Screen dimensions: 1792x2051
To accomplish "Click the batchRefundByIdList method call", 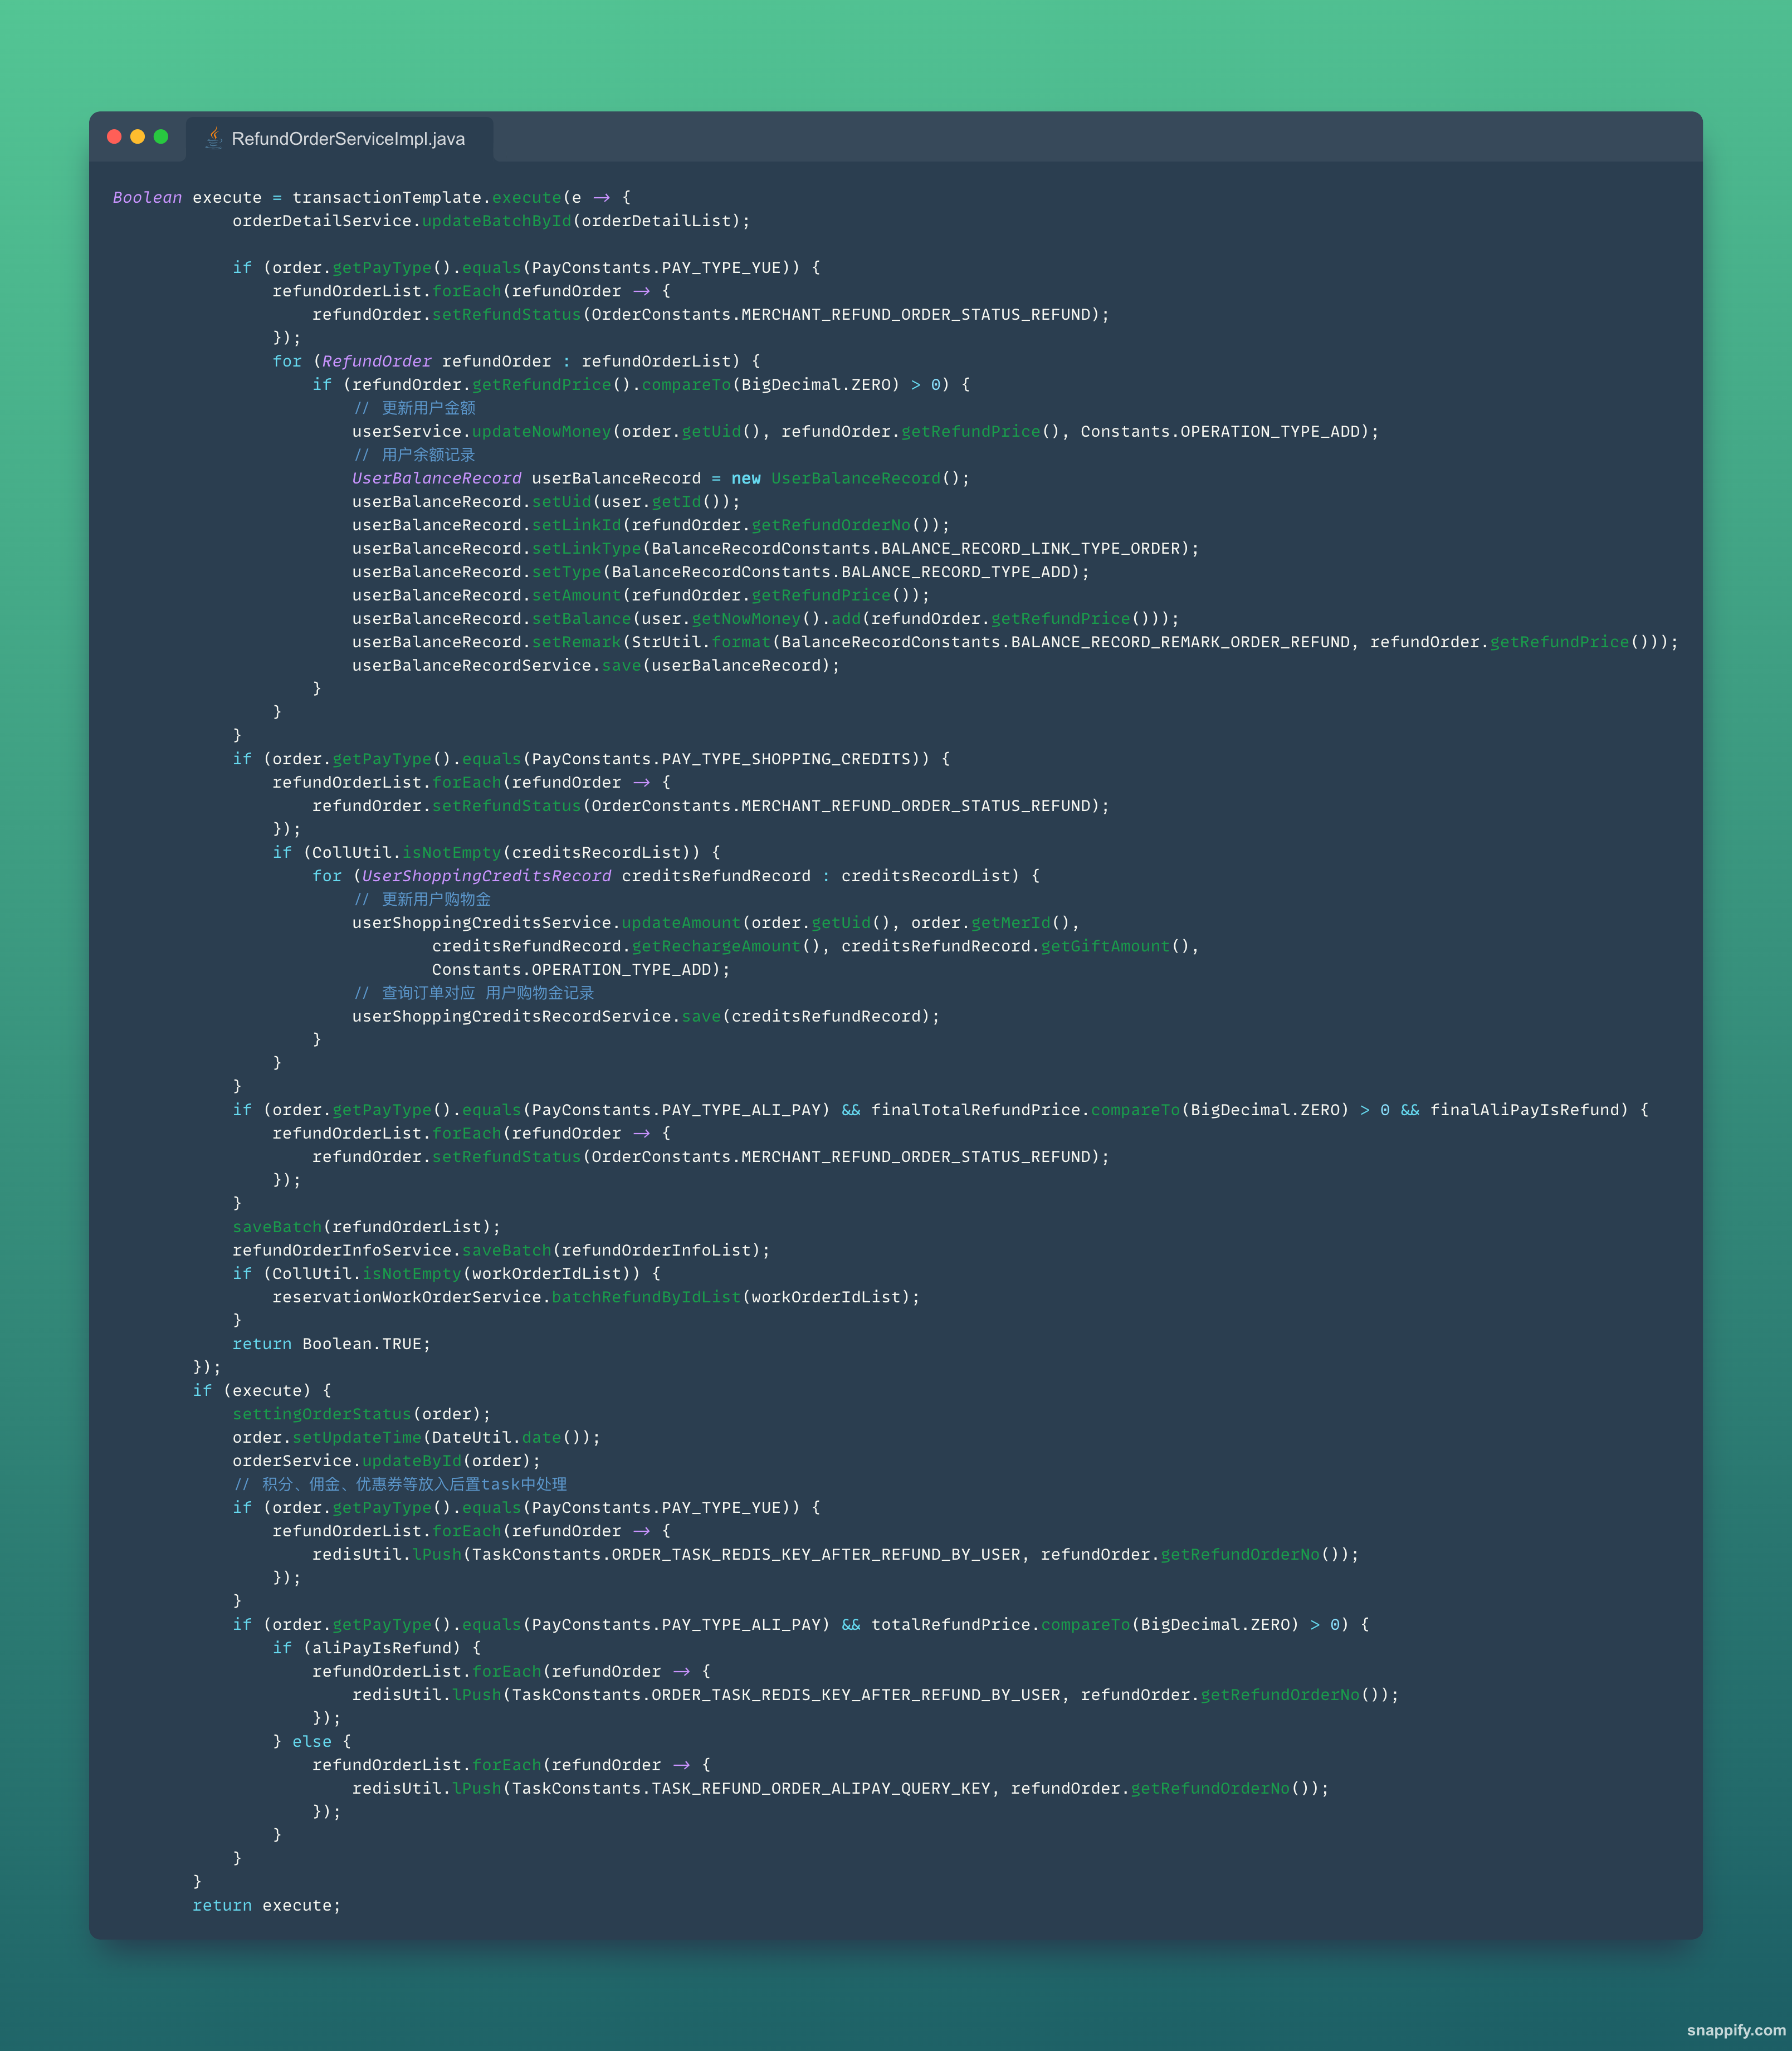I will (x=646, y=1297).
